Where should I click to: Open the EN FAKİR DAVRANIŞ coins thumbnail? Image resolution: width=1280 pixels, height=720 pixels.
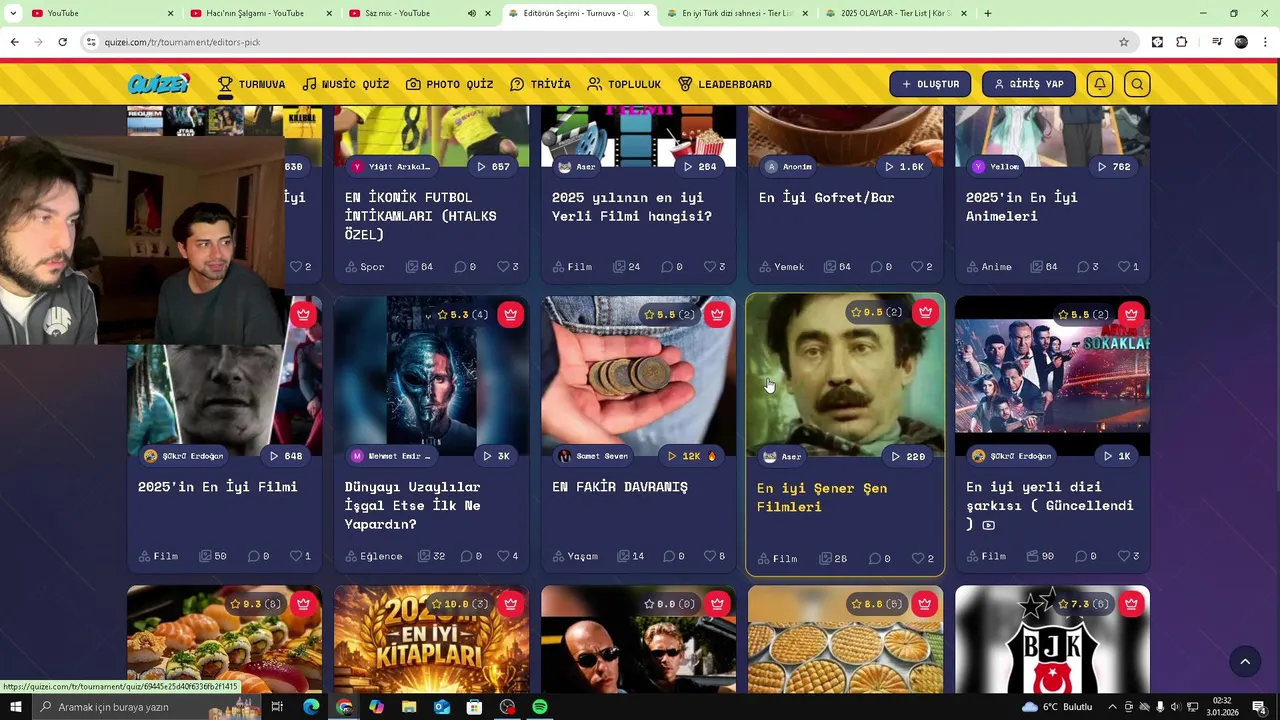click(638, 375)
